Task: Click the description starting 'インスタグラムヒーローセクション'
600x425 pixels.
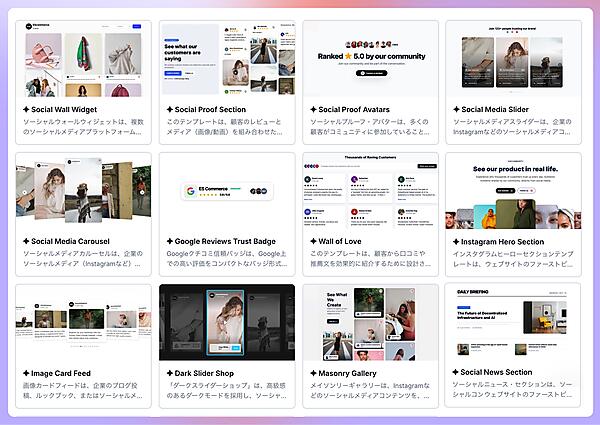Action: tap(513, 259)
